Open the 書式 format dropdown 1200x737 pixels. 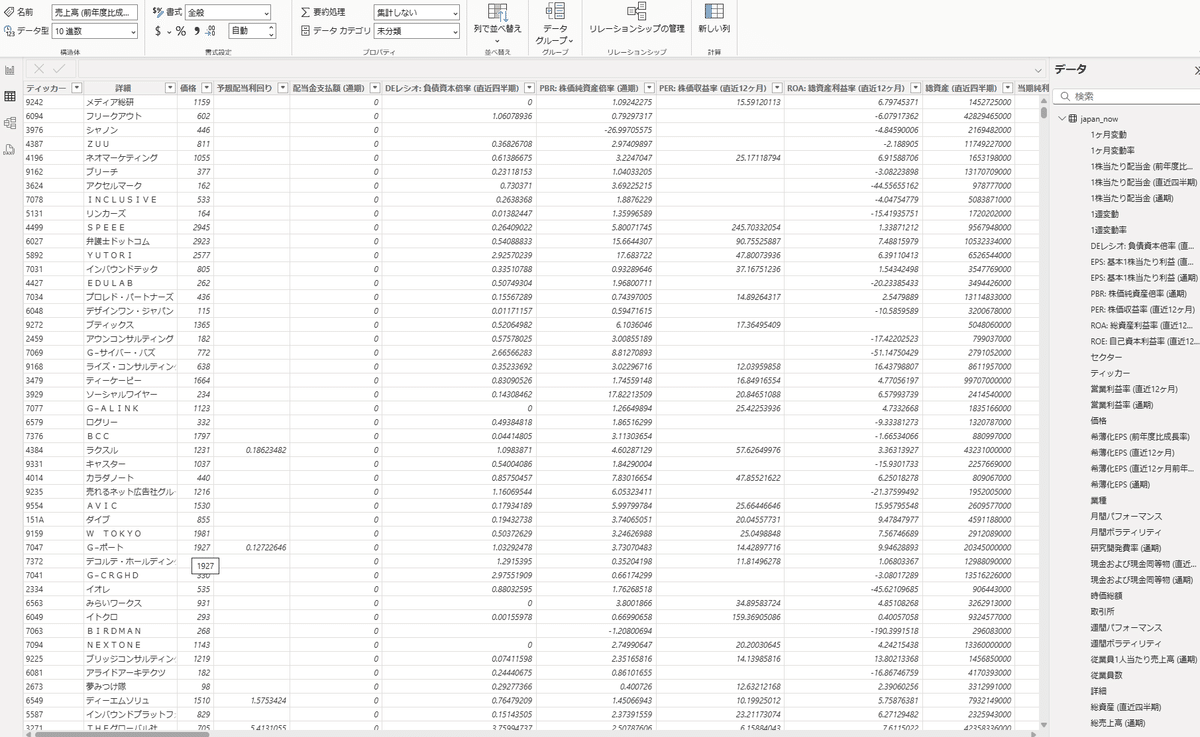[228, 12]
